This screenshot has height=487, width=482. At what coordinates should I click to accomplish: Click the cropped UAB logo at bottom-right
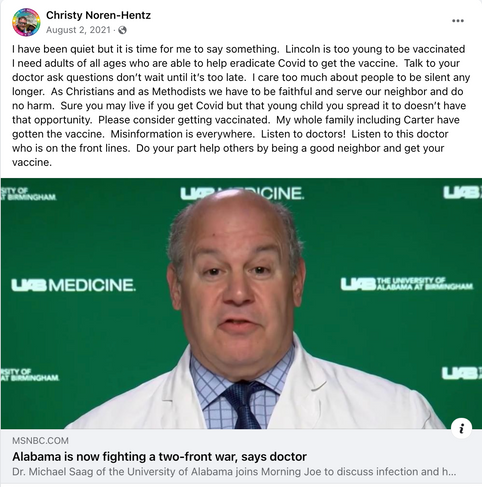tap(462, 373)
